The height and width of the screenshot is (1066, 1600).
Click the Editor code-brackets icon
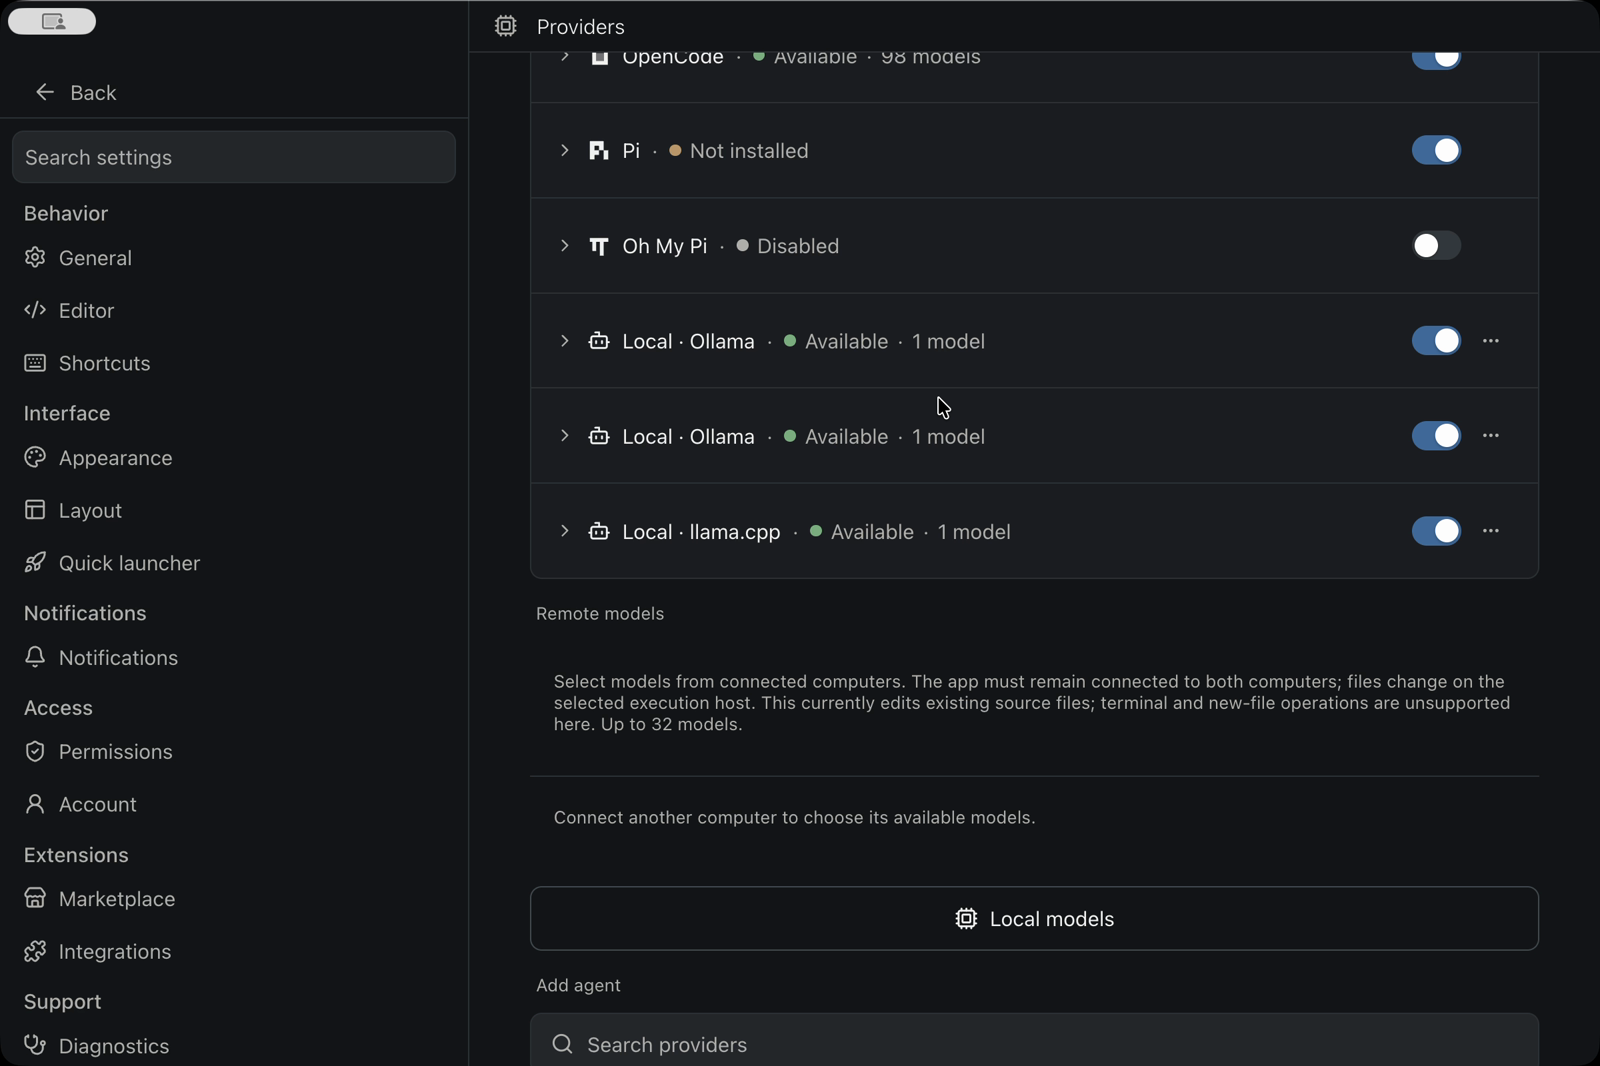tap(35, 310)
